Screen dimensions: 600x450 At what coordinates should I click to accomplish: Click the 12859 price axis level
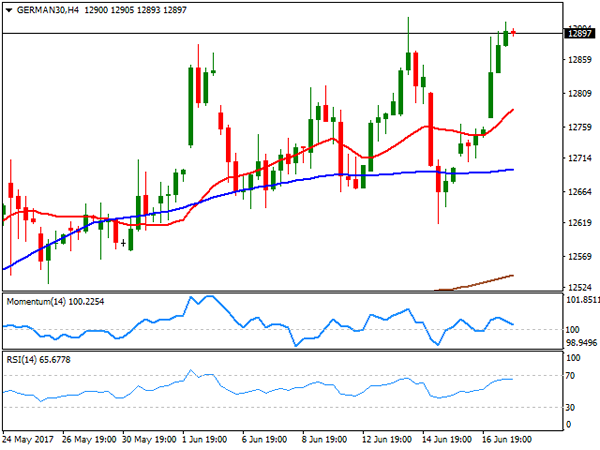click(x=580, y=60)
